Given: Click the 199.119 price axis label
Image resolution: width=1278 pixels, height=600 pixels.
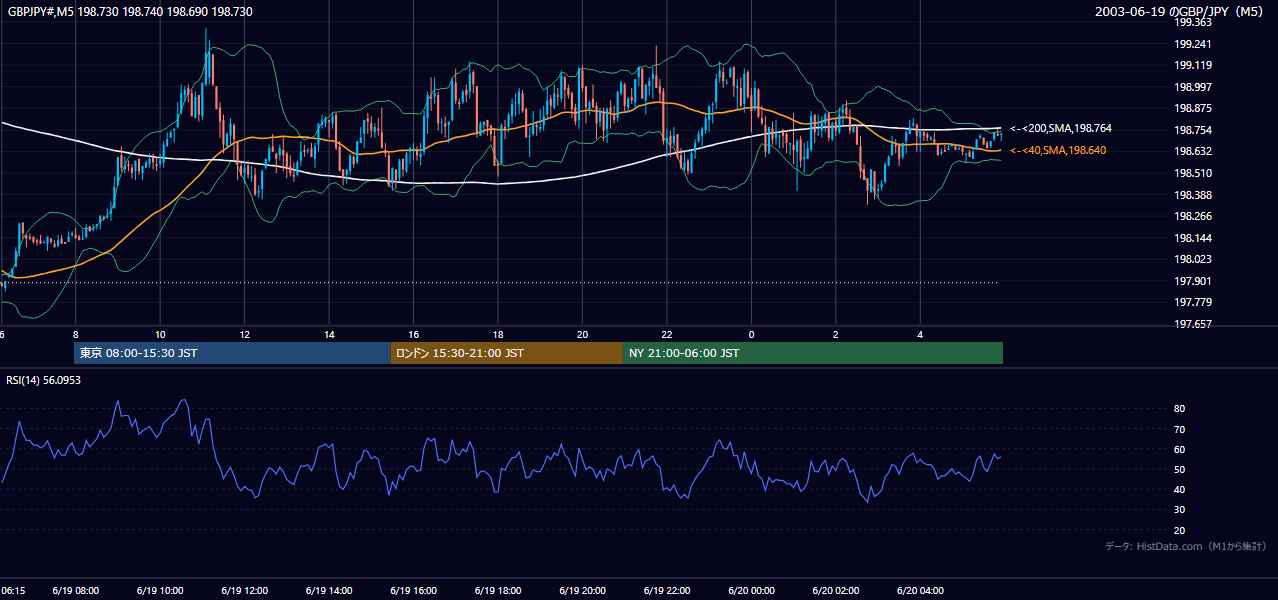Looking at the screenshot, I should pyautogui.click(x=1193, y=65).
